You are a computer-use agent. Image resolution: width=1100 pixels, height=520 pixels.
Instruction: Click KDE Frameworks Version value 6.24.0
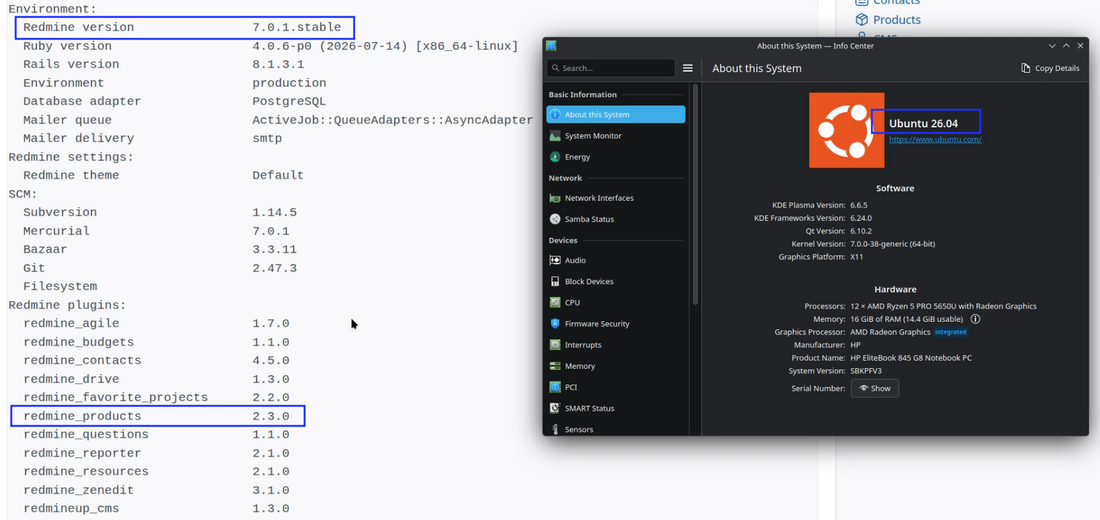pos(862,218)
